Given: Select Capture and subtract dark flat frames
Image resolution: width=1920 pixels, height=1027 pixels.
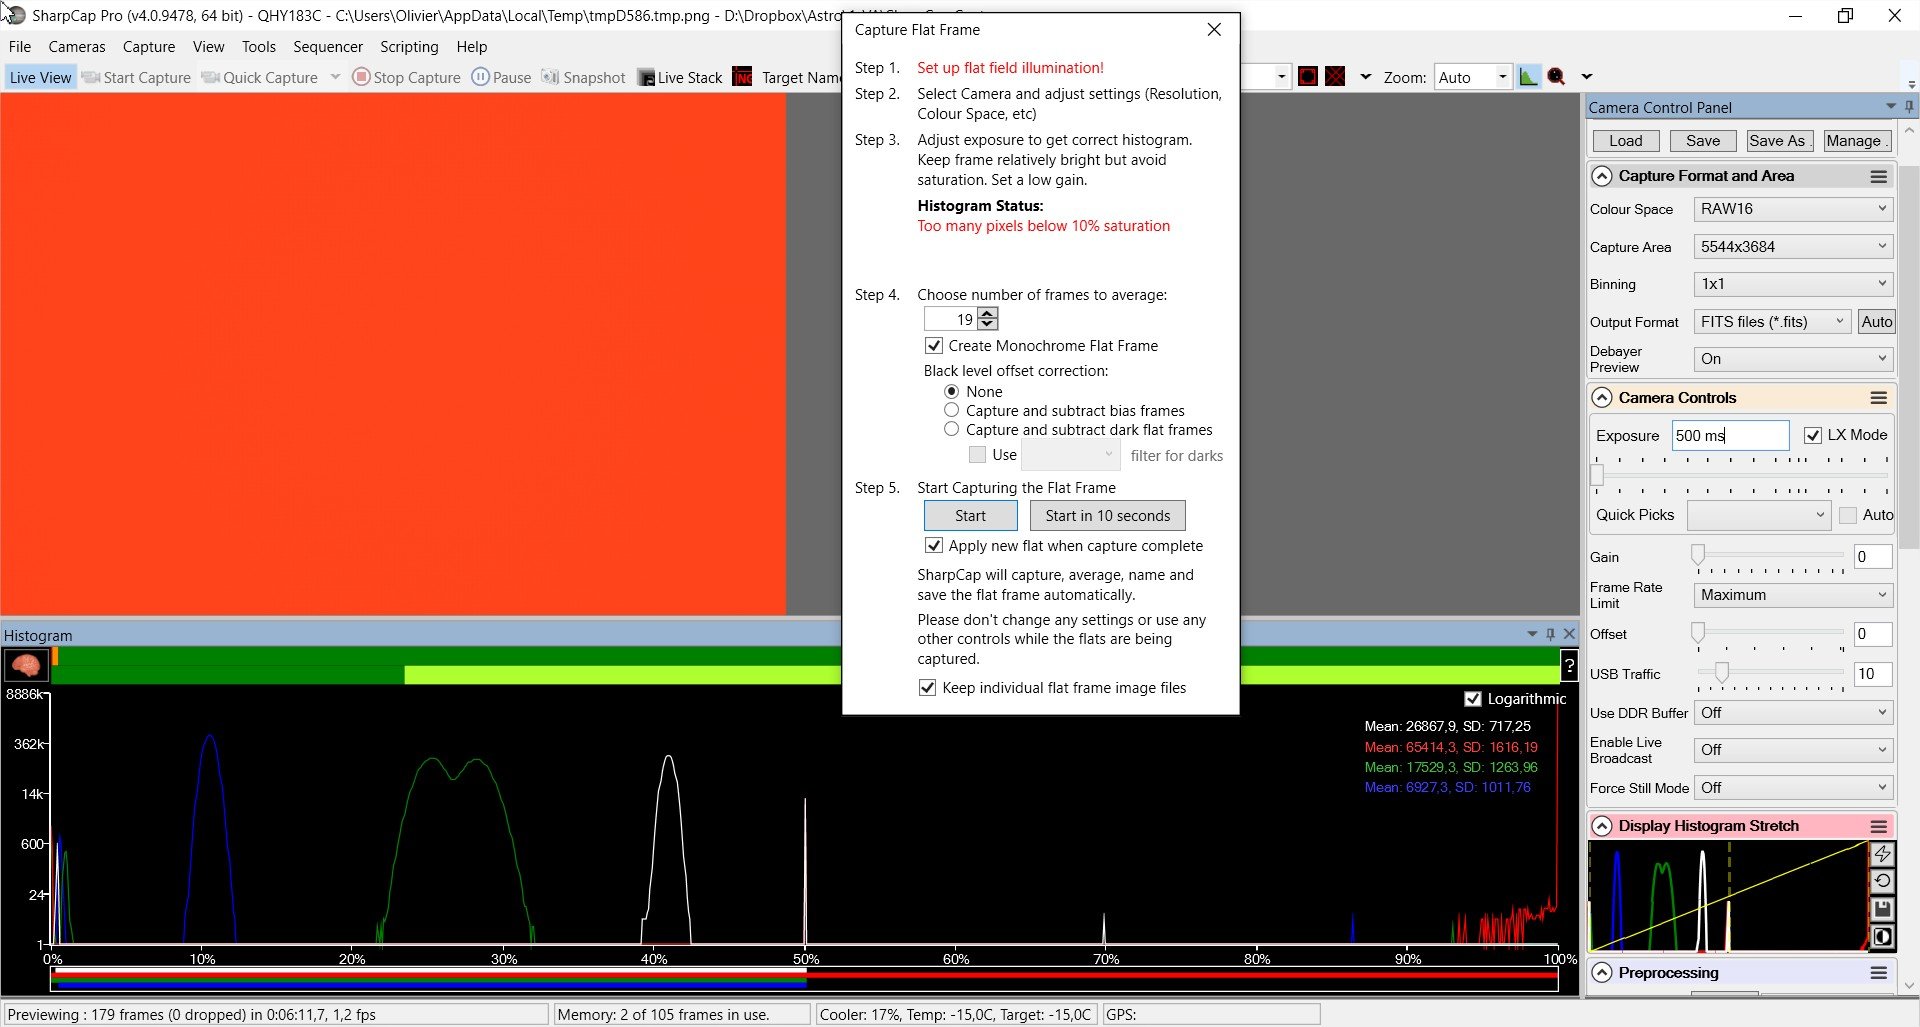Looking at the screenshot, I should pyautogui.click(x=952, y=430).
